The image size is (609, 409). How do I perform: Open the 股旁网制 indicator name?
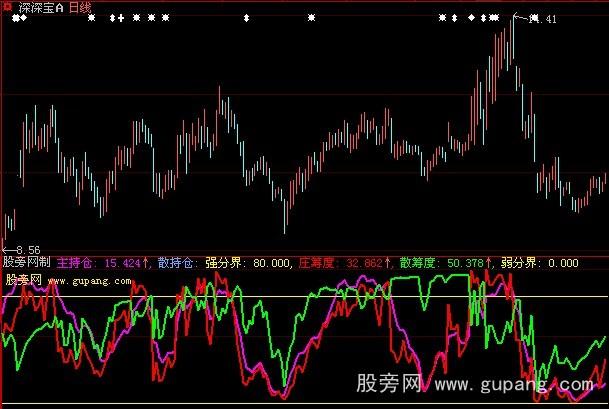point(26,263)
